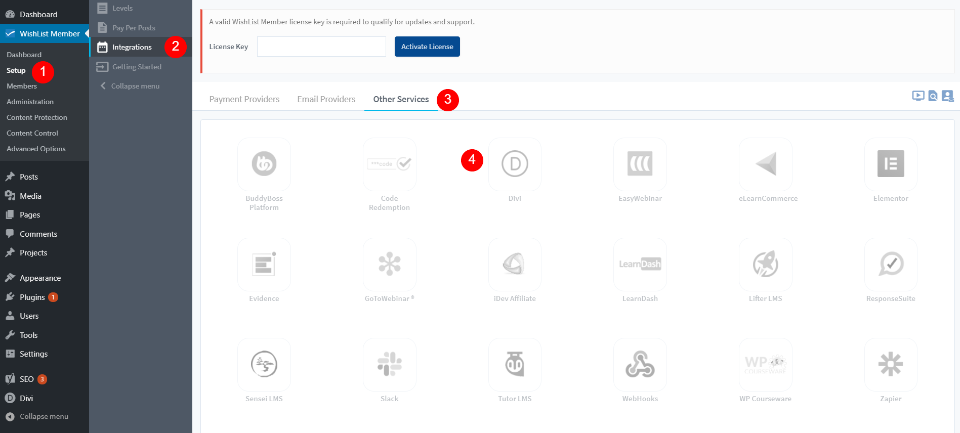Viewport: 960px width, 433px height.
Task: Open the Other Services tab
Action: coord(400,99)
